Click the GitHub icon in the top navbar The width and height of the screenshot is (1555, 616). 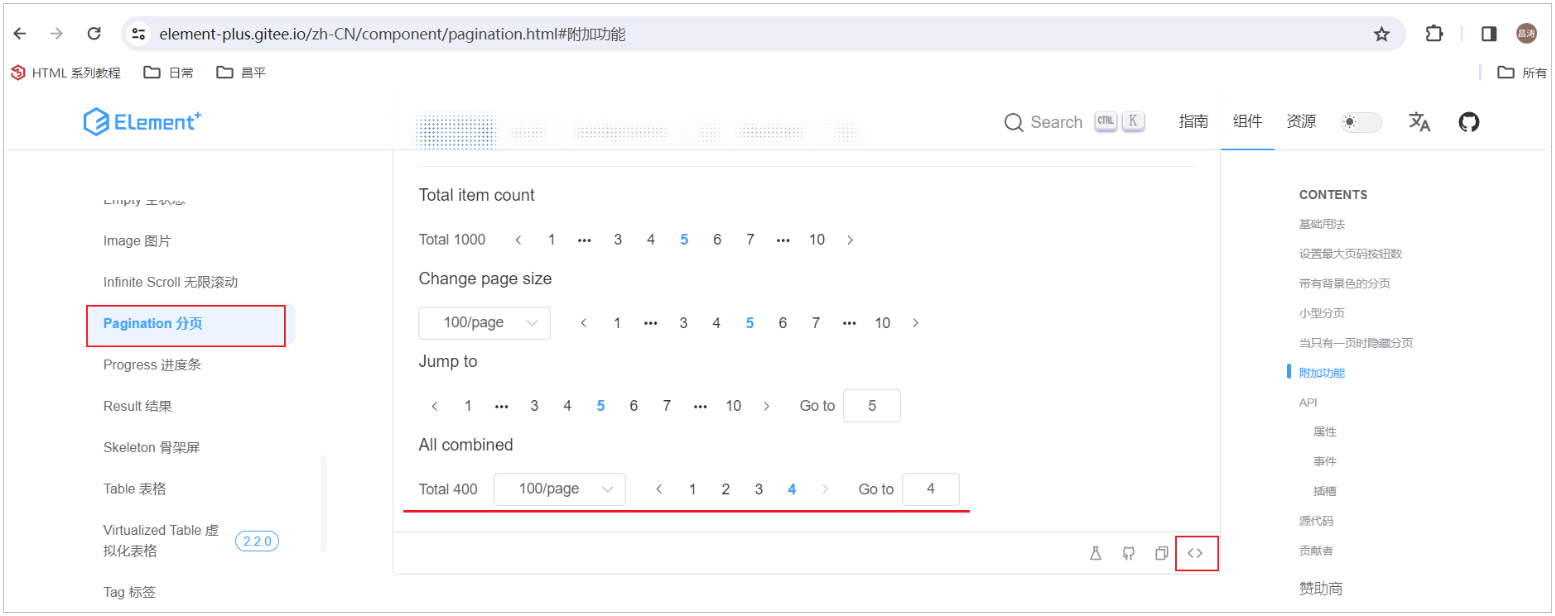1468,121
